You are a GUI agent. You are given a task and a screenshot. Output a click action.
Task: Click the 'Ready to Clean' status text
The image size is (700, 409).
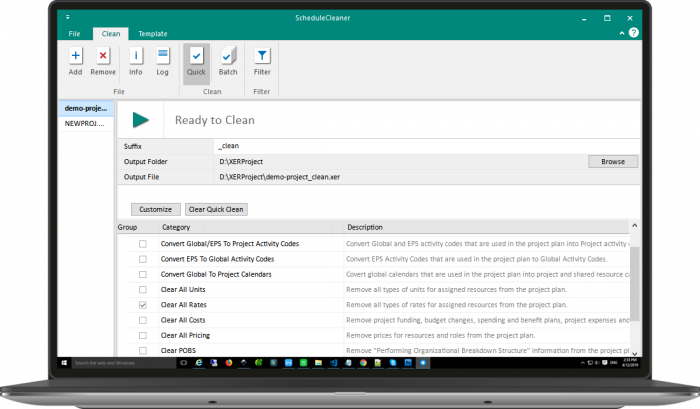215,120
